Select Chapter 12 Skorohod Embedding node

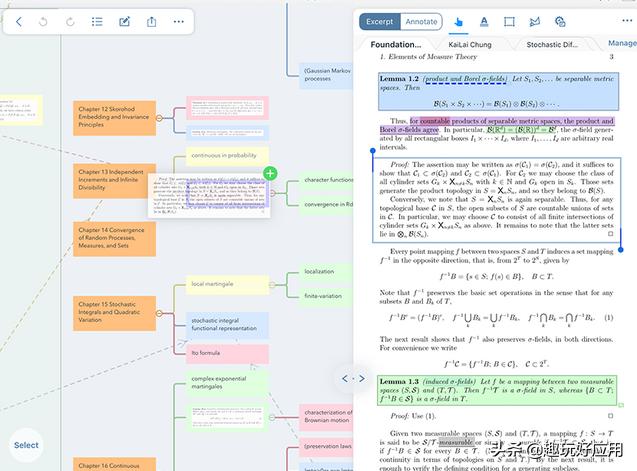[115, 118]
